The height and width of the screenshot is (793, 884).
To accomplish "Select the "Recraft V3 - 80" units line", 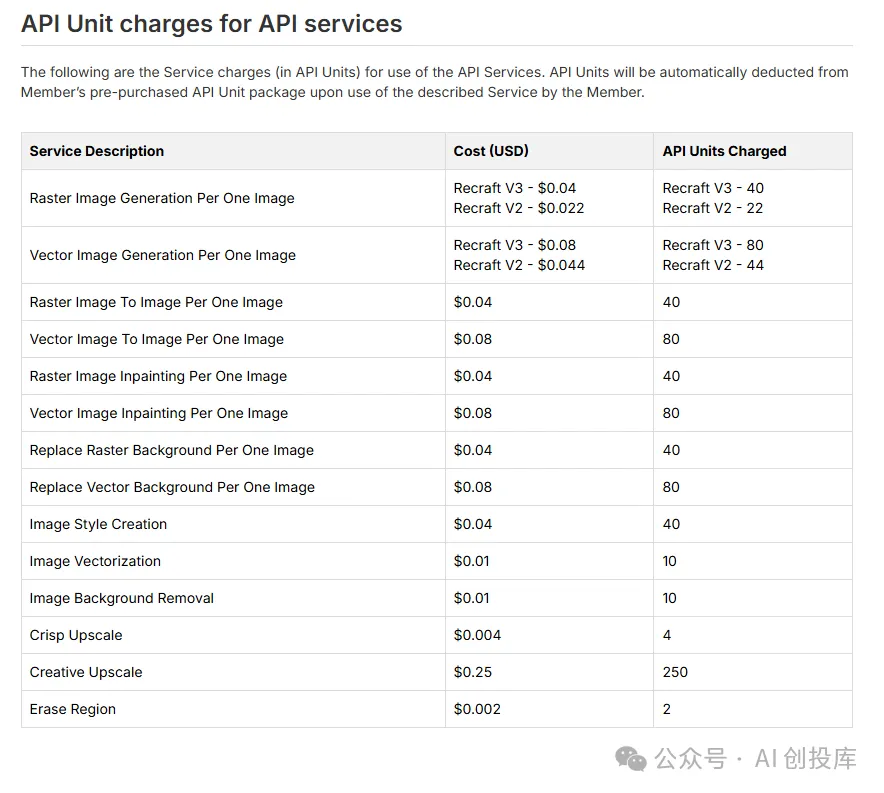I will click(x=713, y=245).
